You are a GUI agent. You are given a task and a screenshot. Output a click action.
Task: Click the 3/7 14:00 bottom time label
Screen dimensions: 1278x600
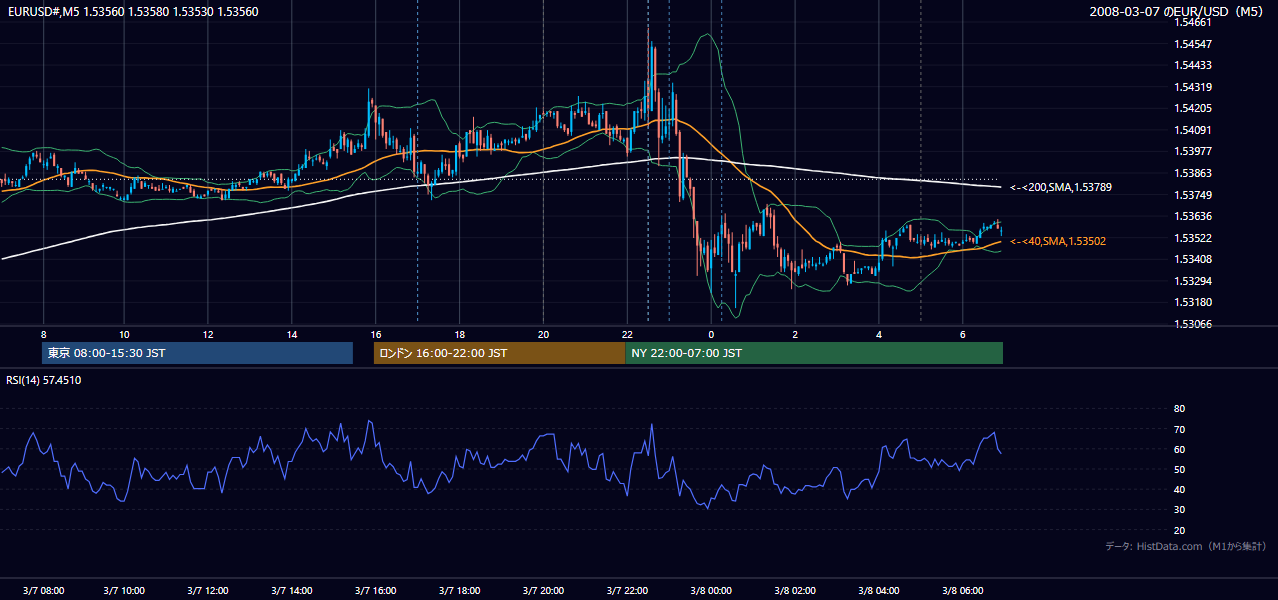point(293,590)
